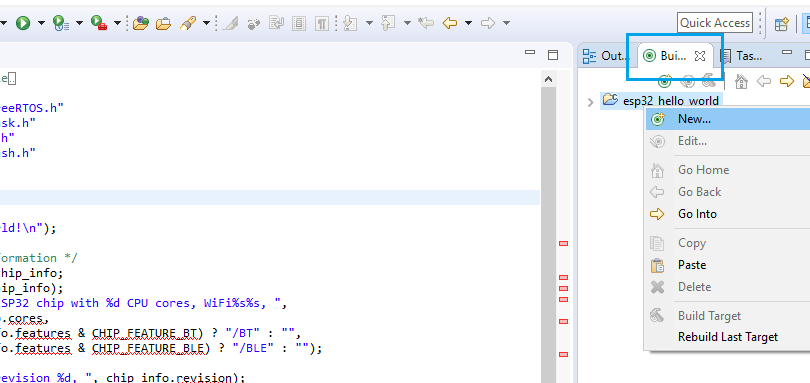Minimize the code editor pane
Viewport: 810px width, 383px height.
[x=529, y=53]
